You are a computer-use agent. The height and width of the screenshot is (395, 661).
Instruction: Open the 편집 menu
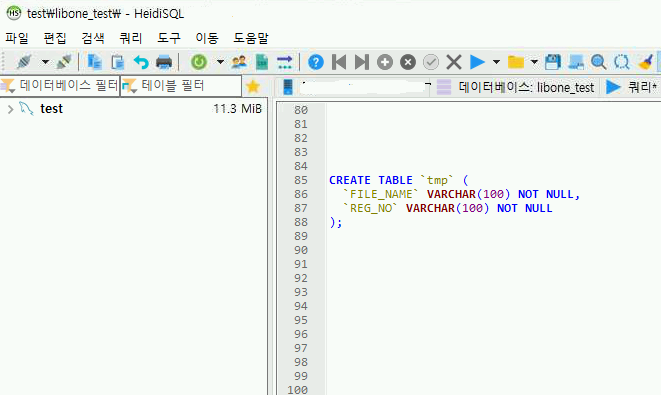tap(55, 38)
